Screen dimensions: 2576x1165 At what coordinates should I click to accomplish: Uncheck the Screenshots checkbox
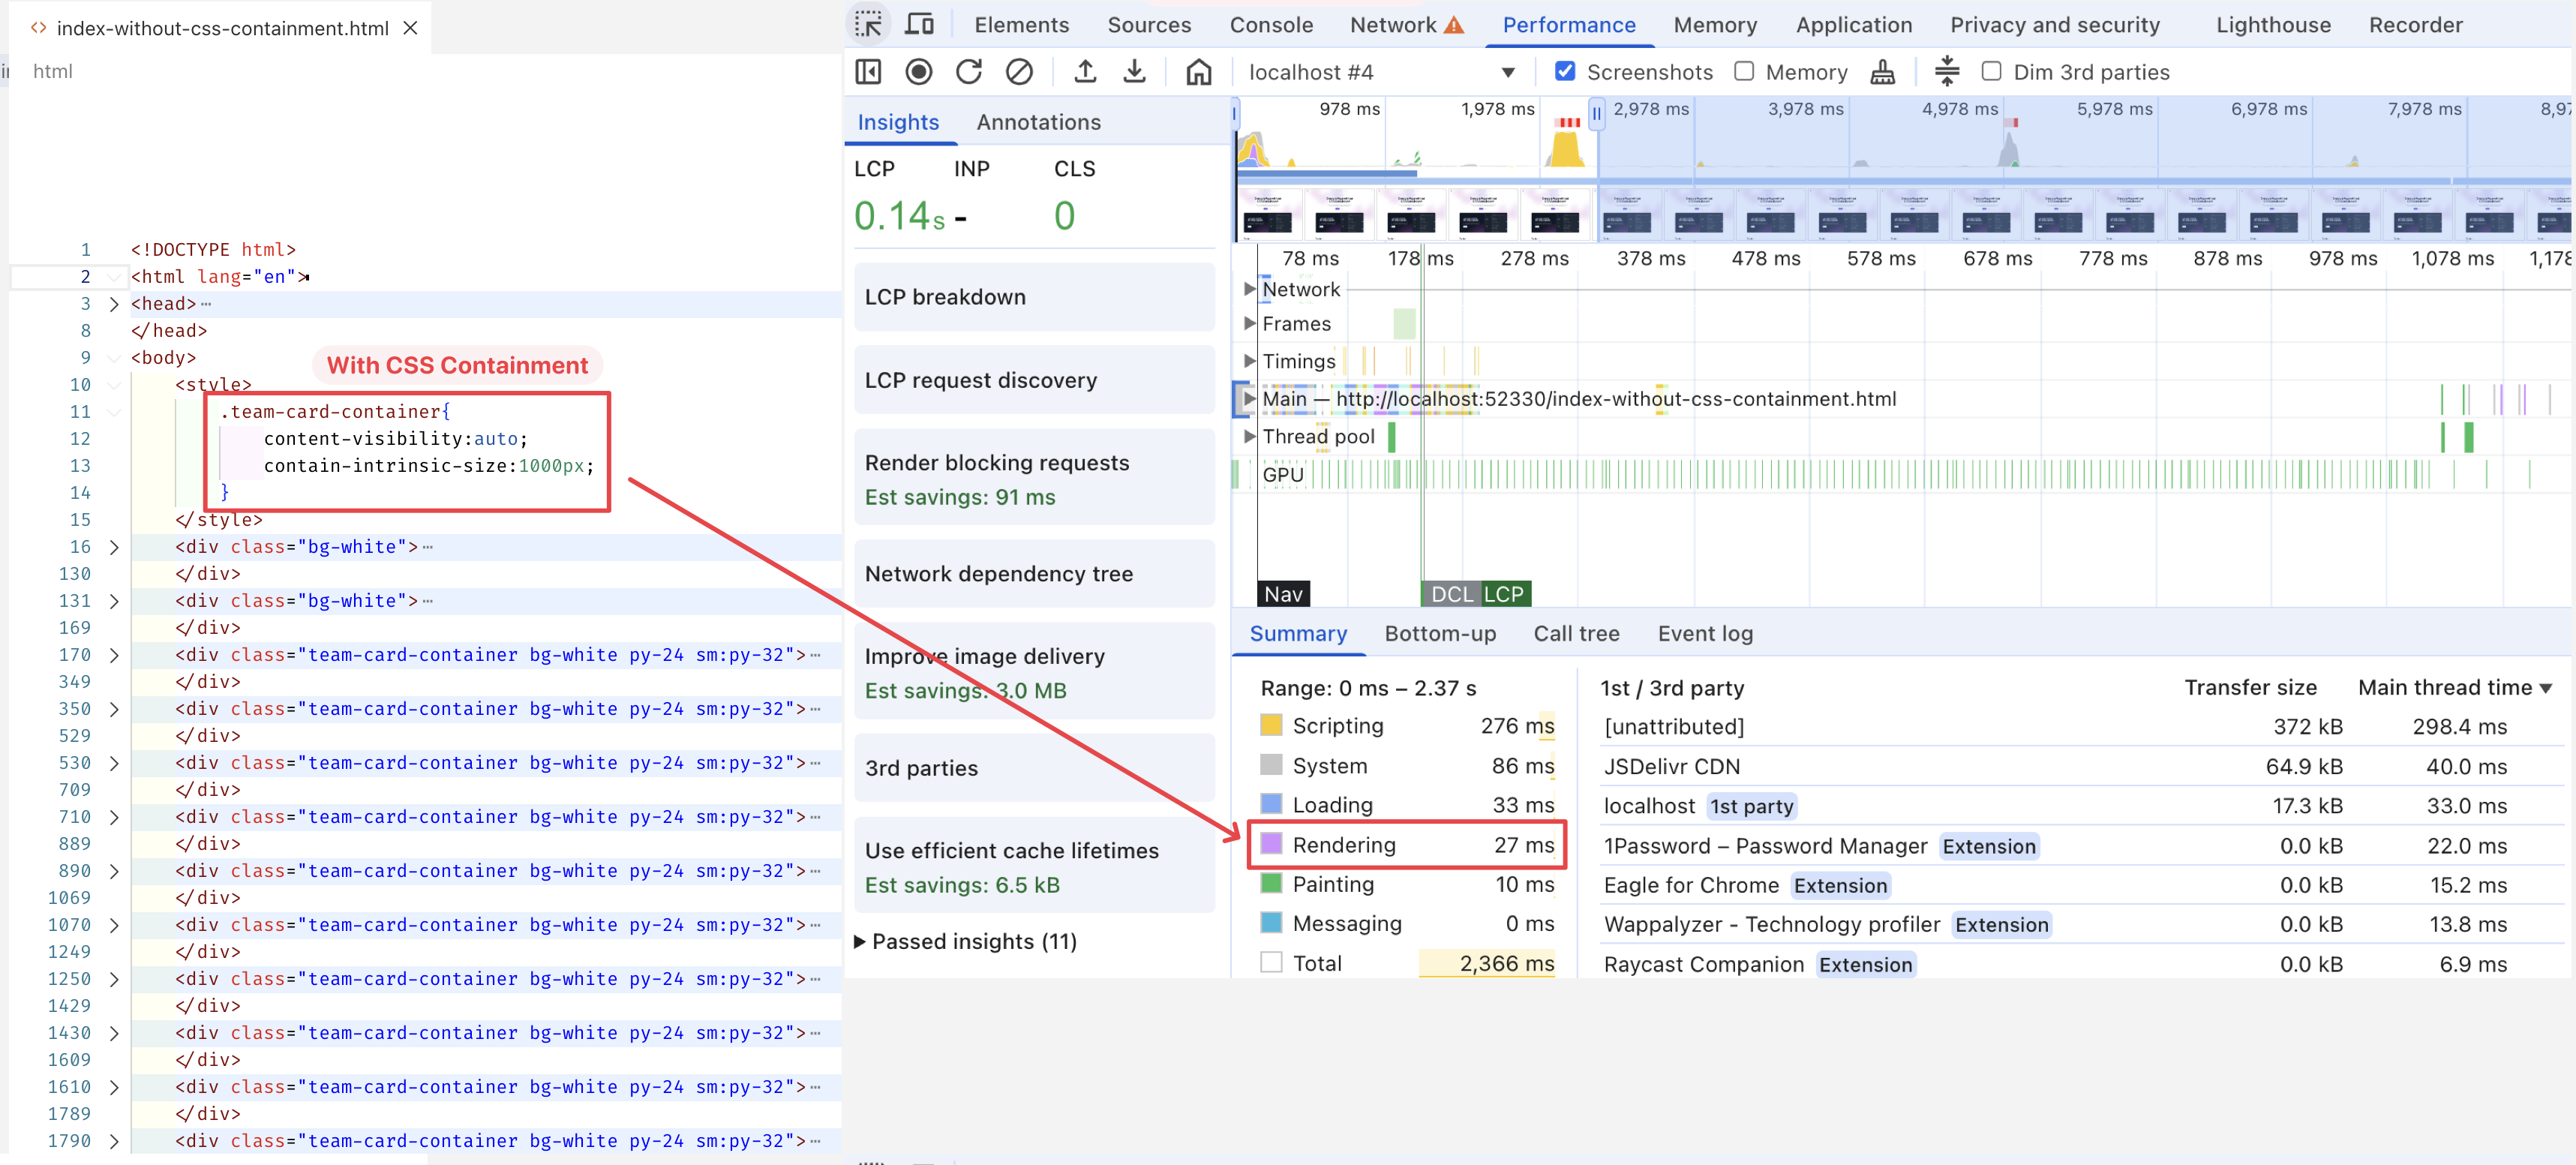click(x=1565, y=72)
